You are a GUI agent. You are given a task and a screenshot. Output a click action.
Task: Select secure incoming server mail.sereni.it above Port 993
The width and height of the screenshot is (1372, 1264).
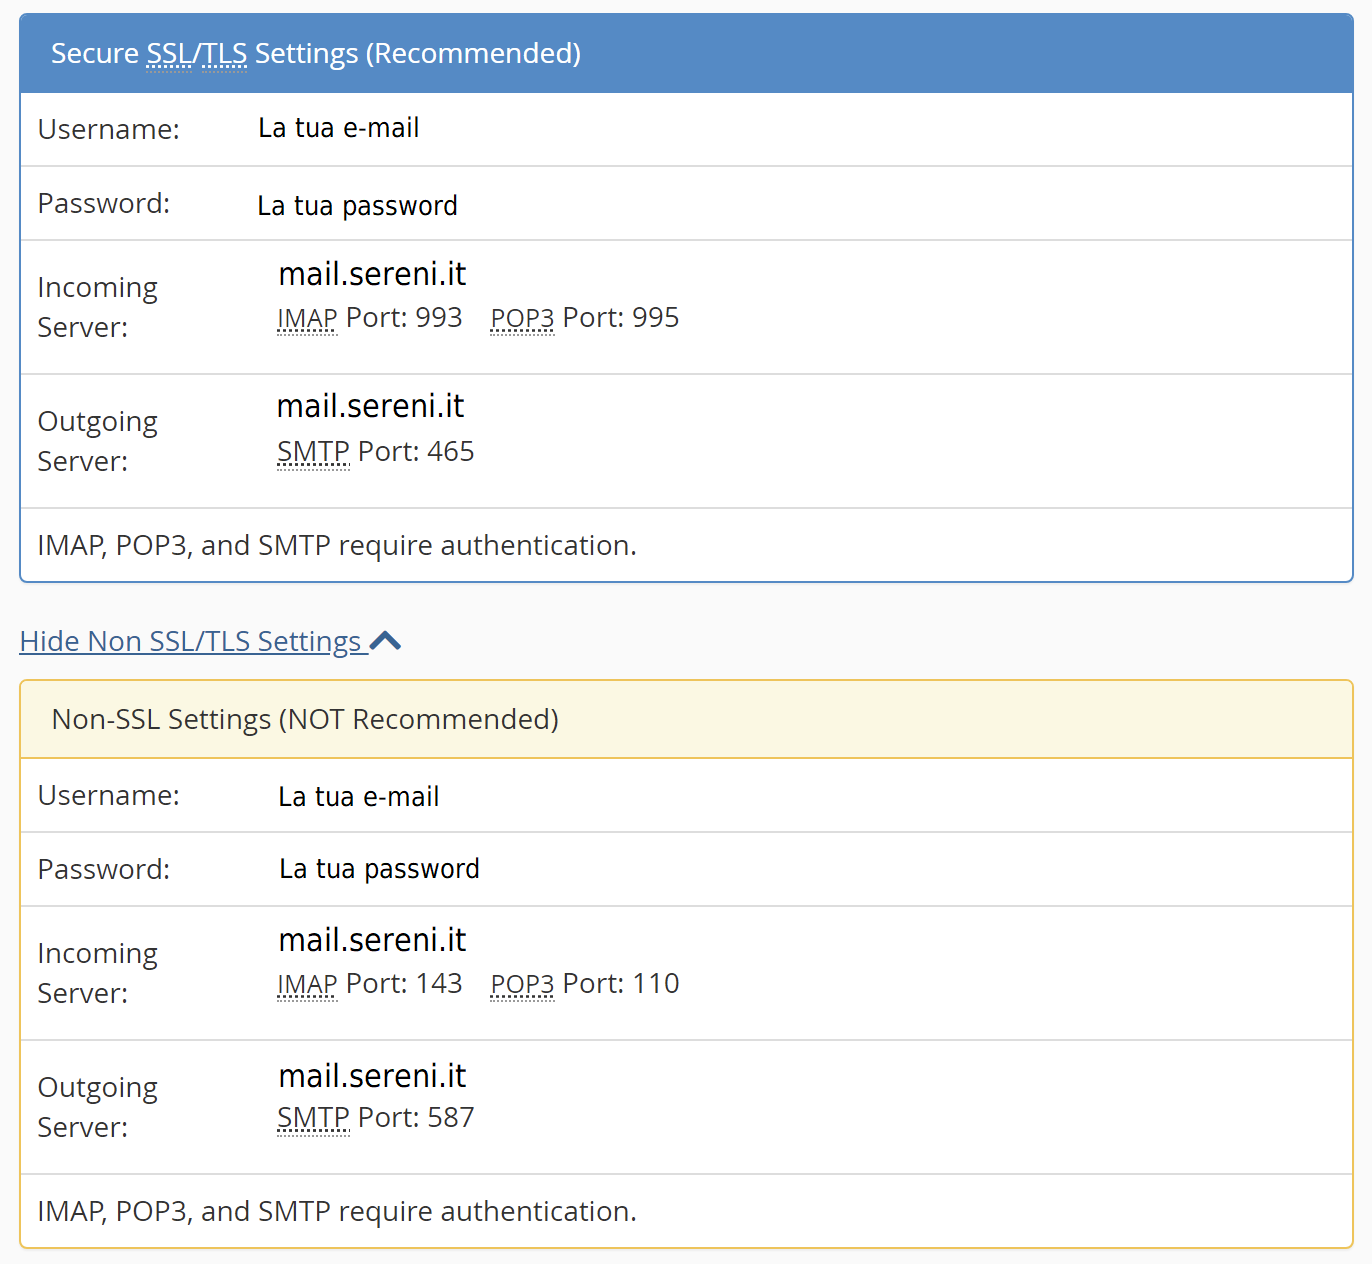[372, 274]
